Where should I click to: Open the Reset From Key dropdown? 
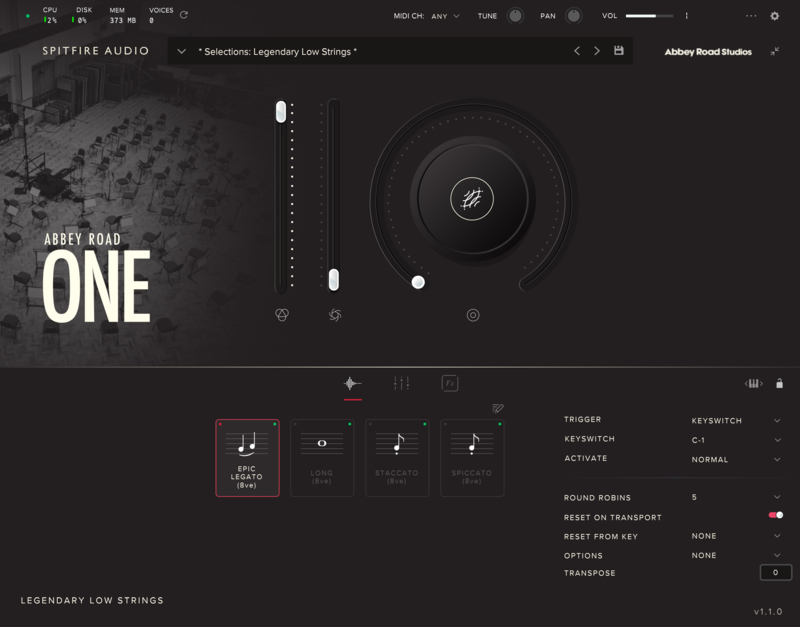pyautogui.click(x=736, y=536)
